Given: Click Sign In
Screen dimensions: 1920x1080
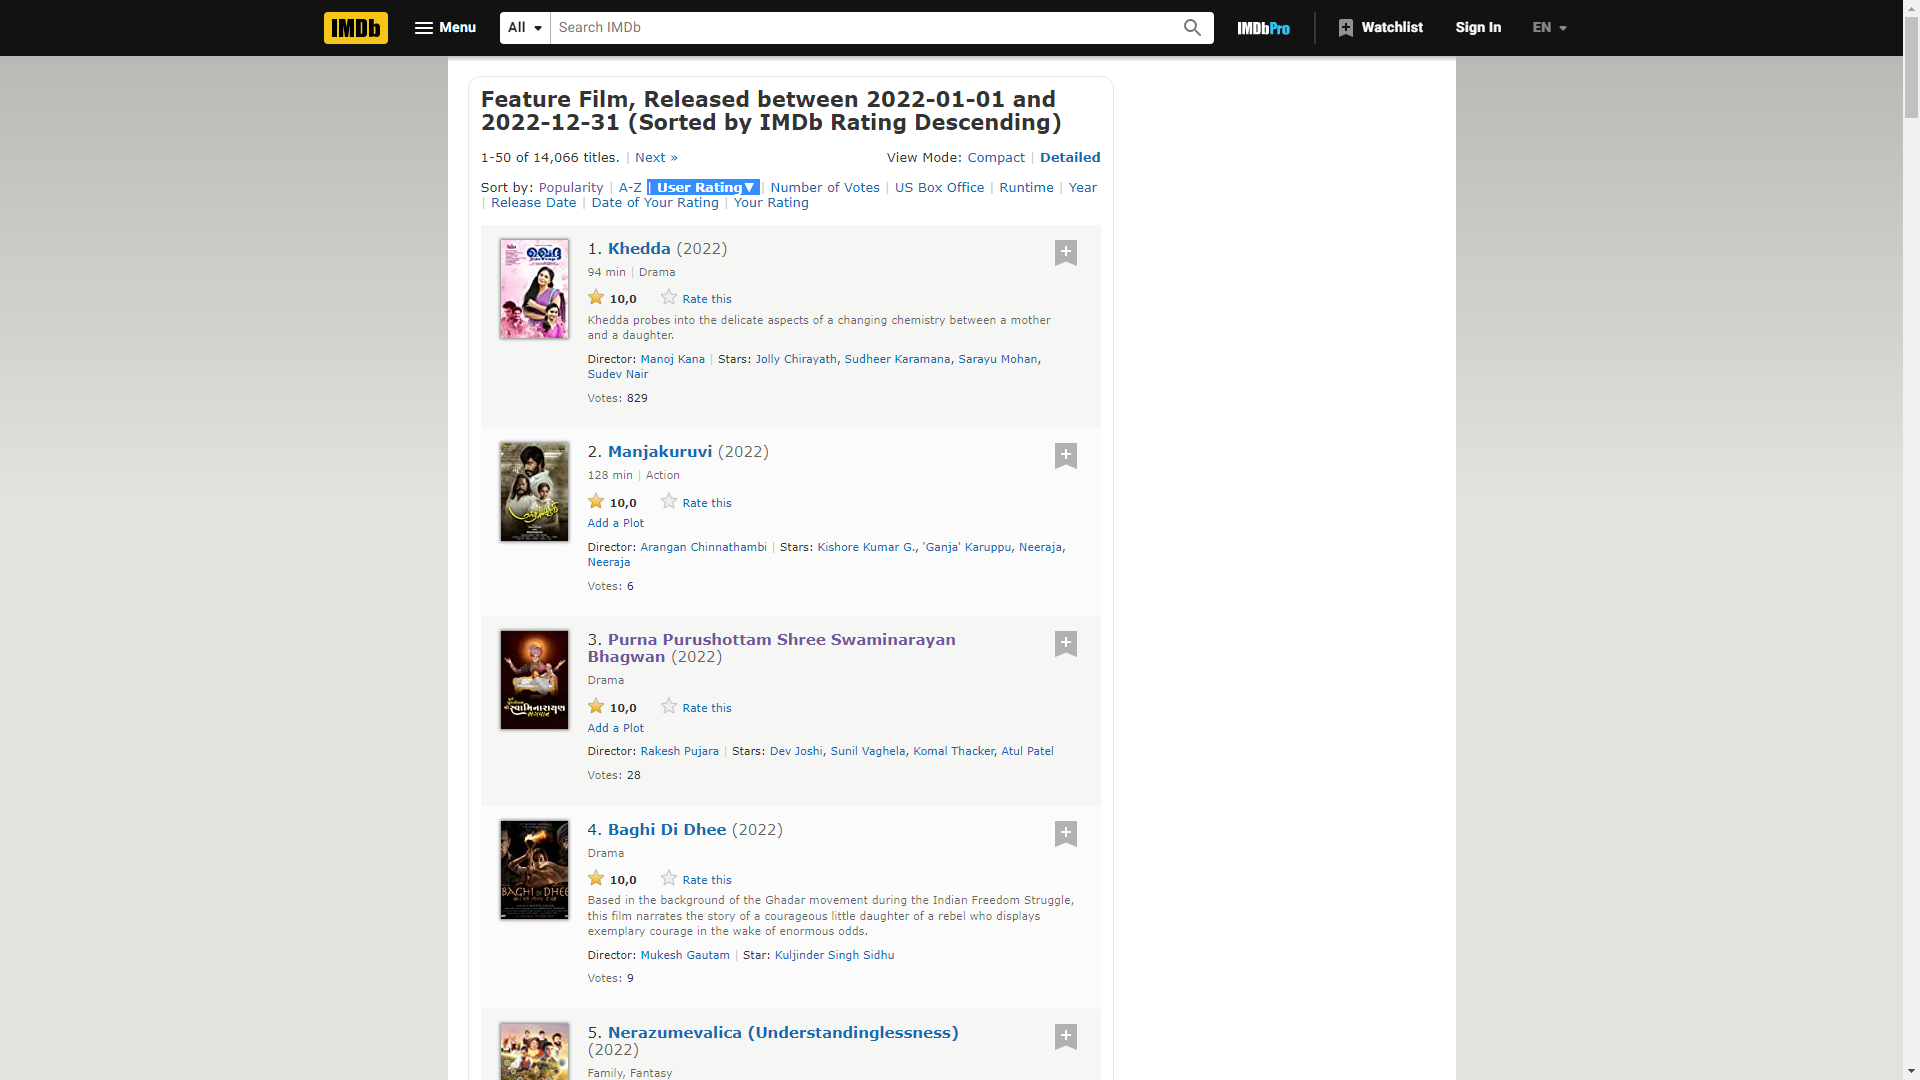Looking at the screenshot, I should 1478,27.
